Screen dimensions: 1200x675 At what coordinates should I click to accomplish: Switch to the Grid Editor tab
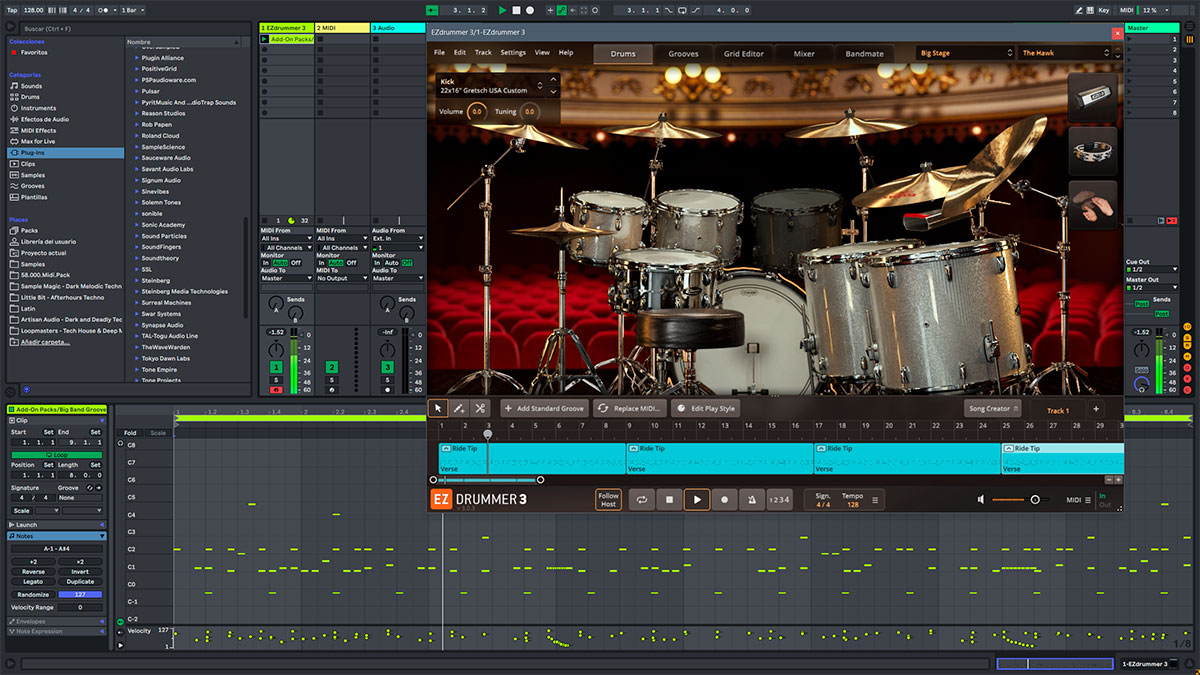coord(744,54)
